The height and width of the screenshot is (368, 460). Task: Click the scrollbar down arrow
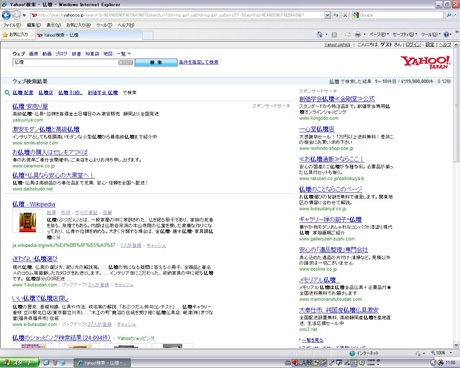tap(456, 345)
